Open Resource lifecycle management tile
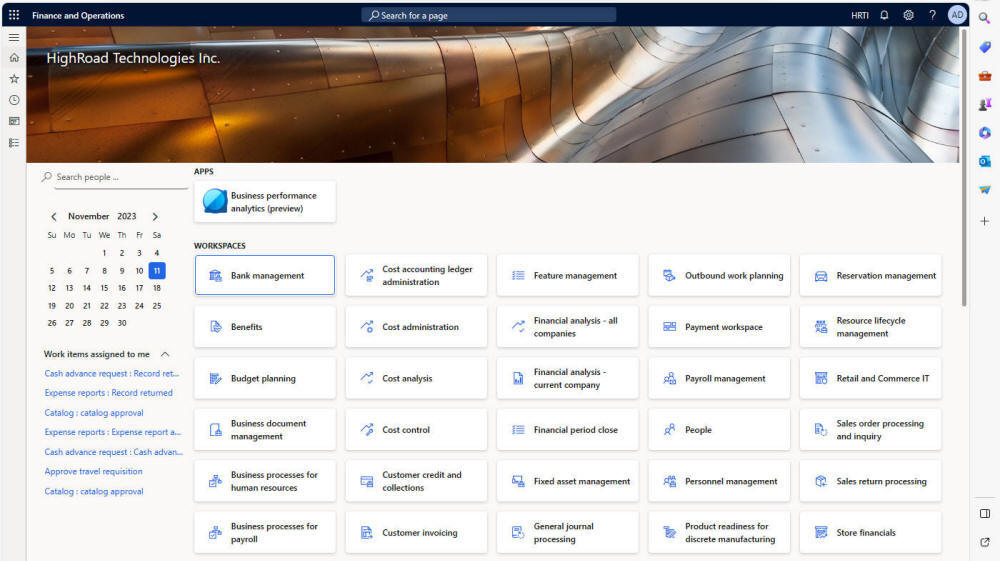Image resolution: width=1000 pixels, height=561 pixels. point(871,327)
